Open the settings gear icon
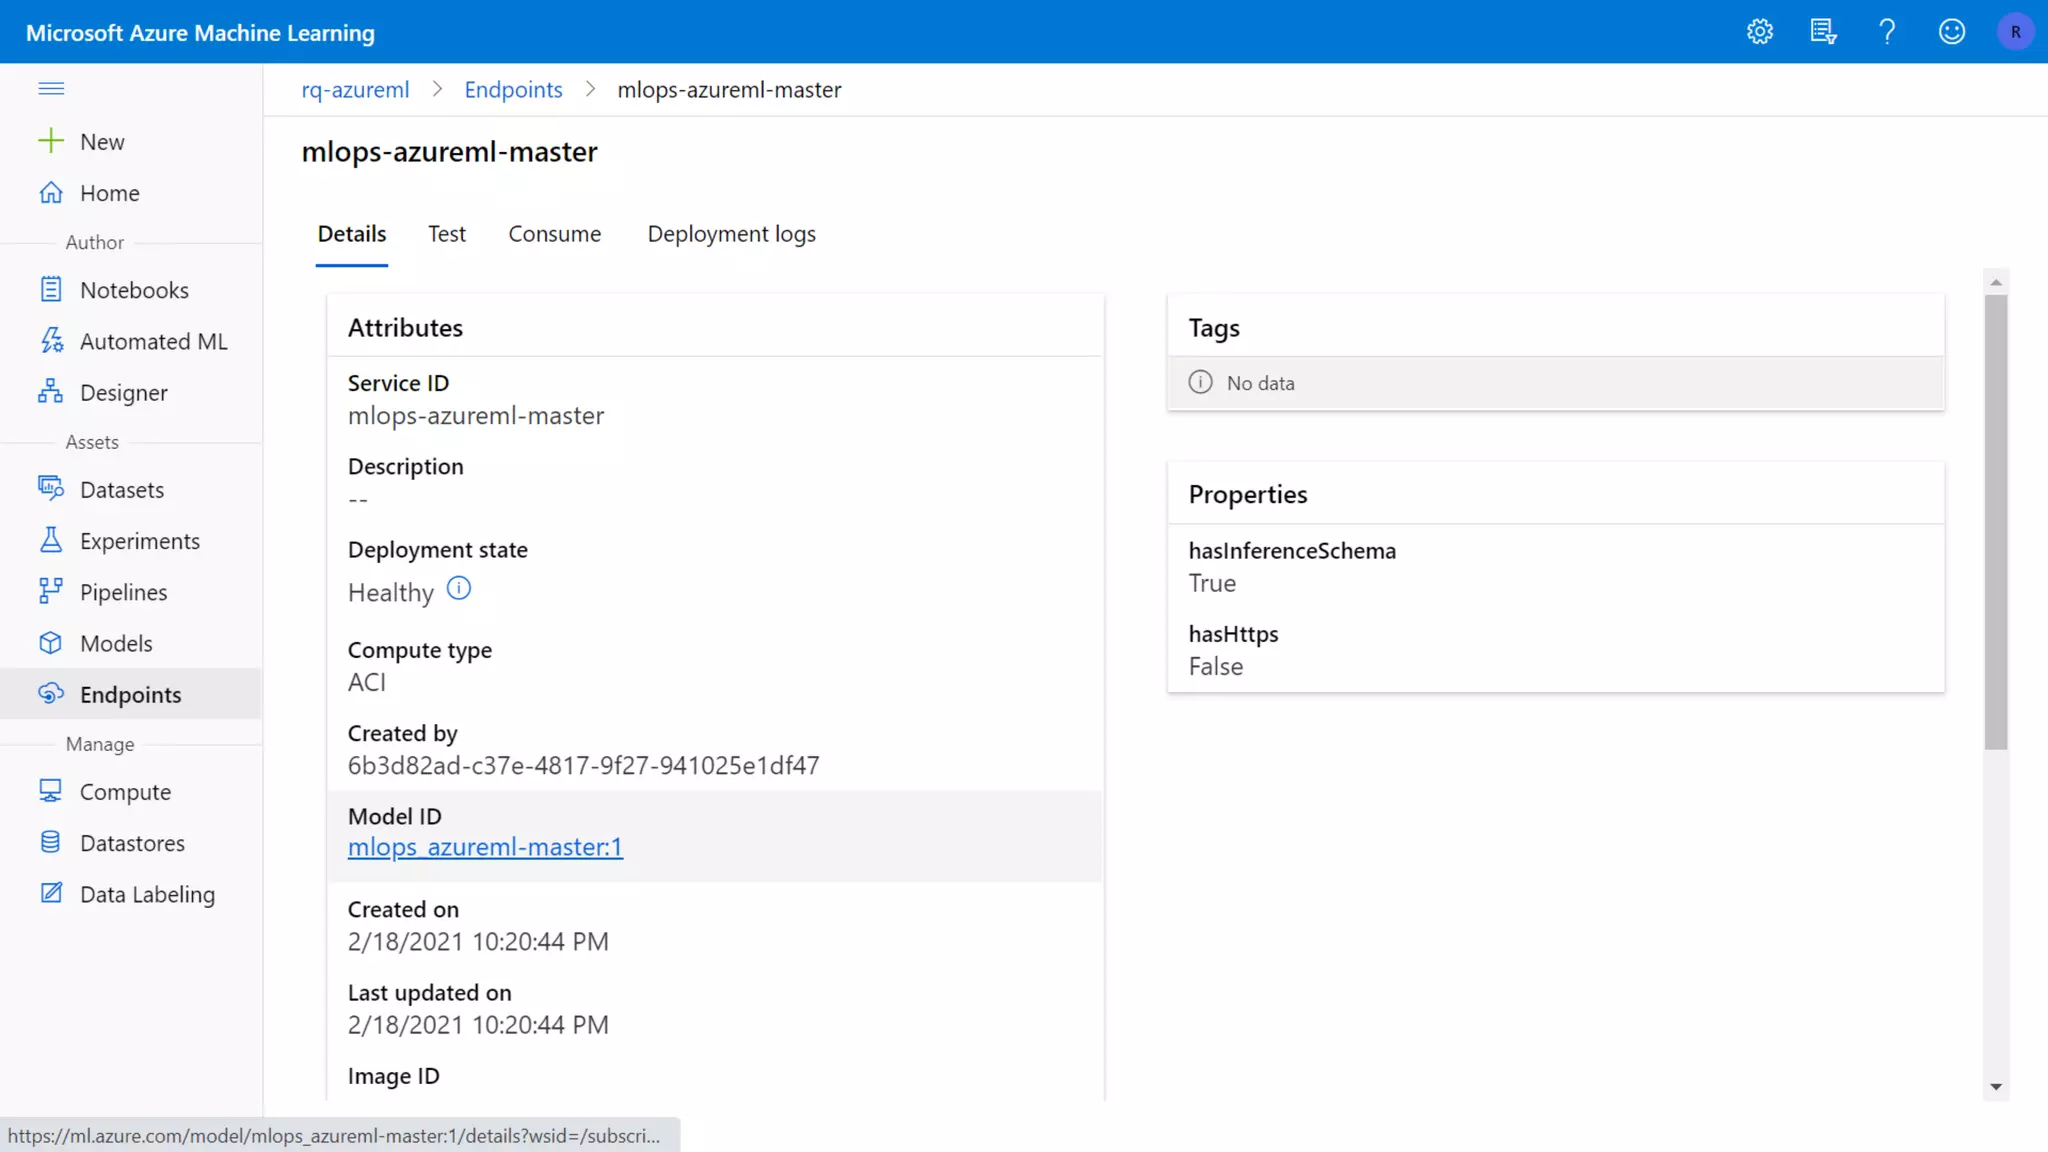 tap(1760, 32)
